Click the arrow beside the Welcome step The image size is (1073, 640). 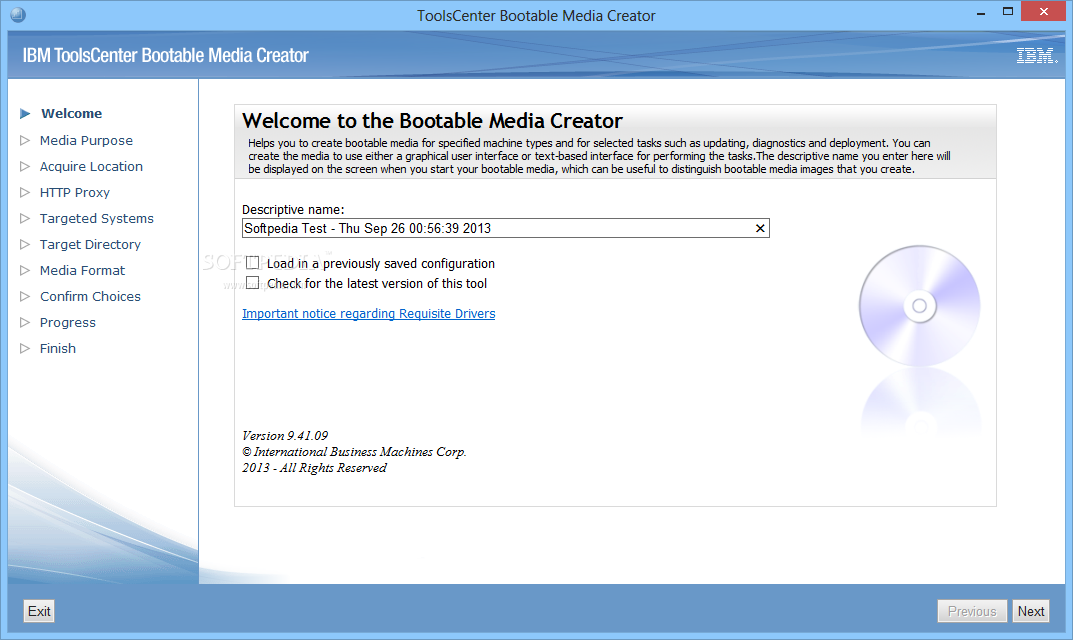[25, 114]
